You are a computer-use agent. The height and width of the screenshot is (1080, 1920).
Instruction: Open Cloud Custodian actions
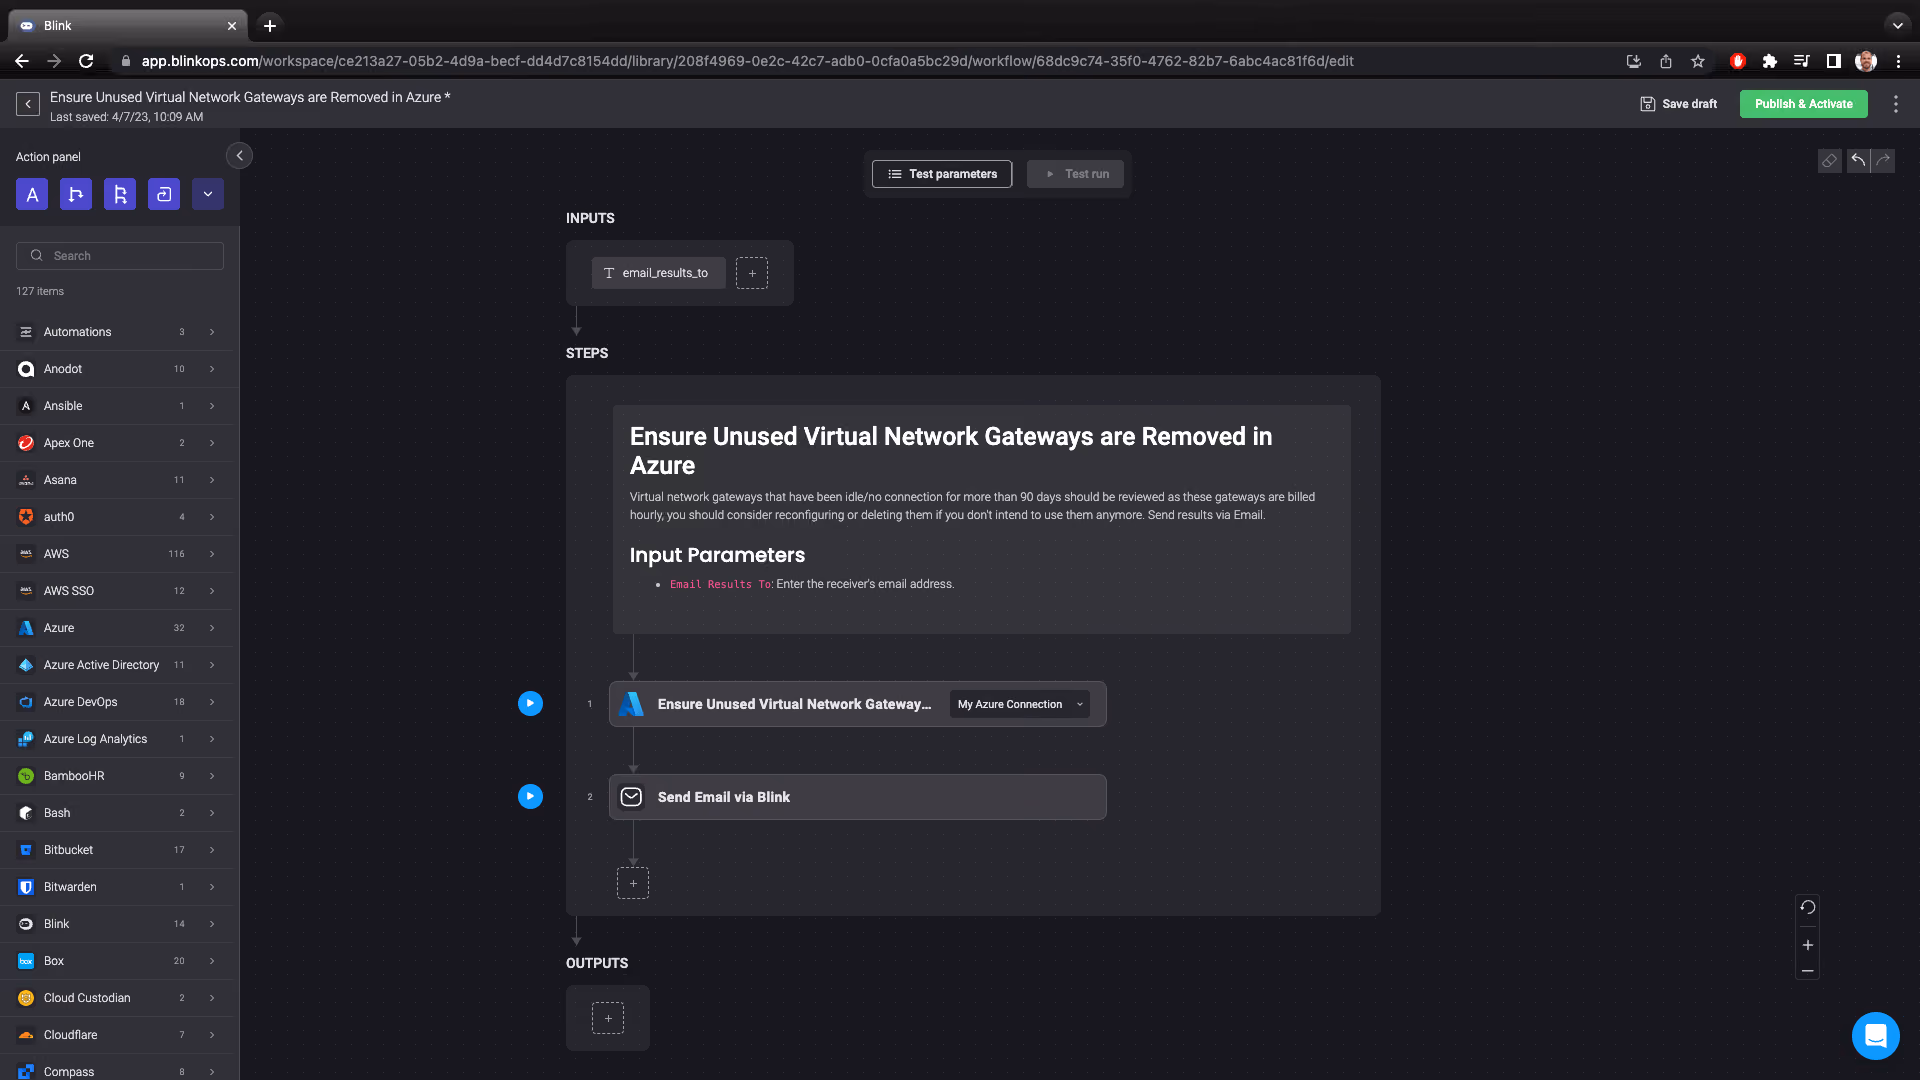pos(116,998)
